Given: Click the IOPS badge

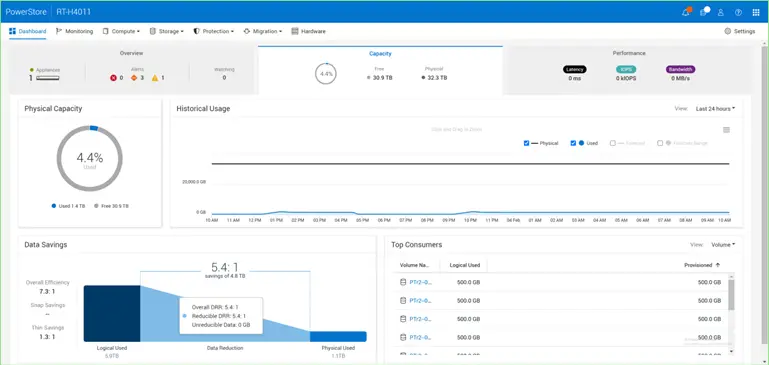Looking at the screenshot, I should point(626,69).
